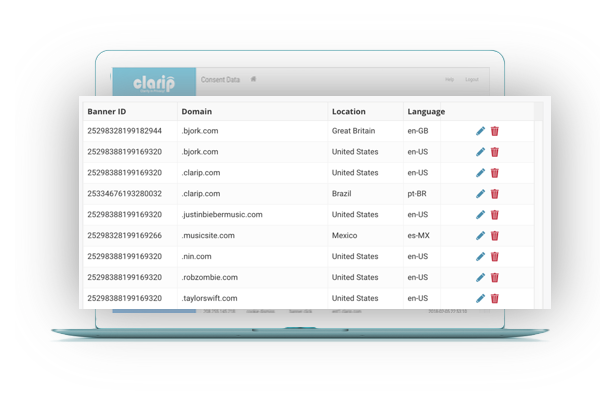Edit the .taylorswift.com banner row

480,298
